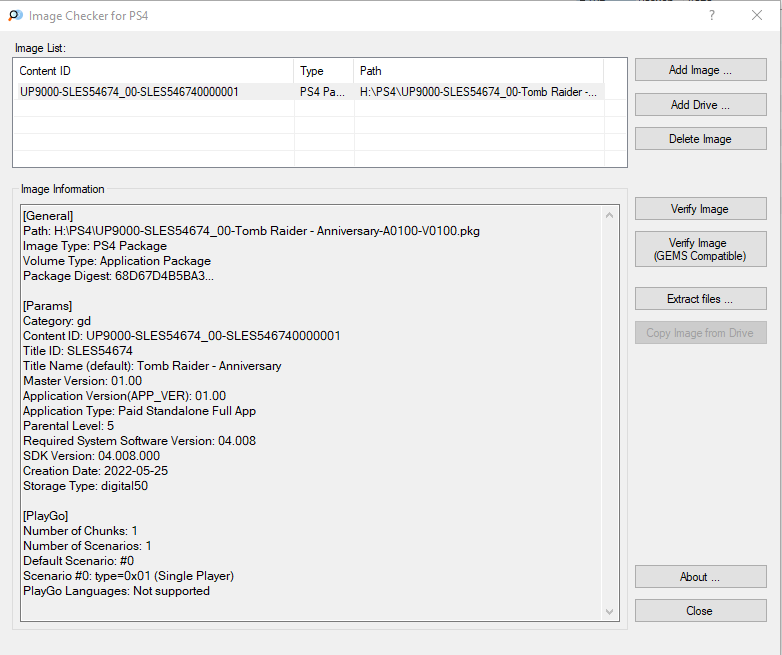This screenshot has height=655, width=782.
Task: Click the PS4 Pa... type cell in the row
Action: [x=323, y=92]
